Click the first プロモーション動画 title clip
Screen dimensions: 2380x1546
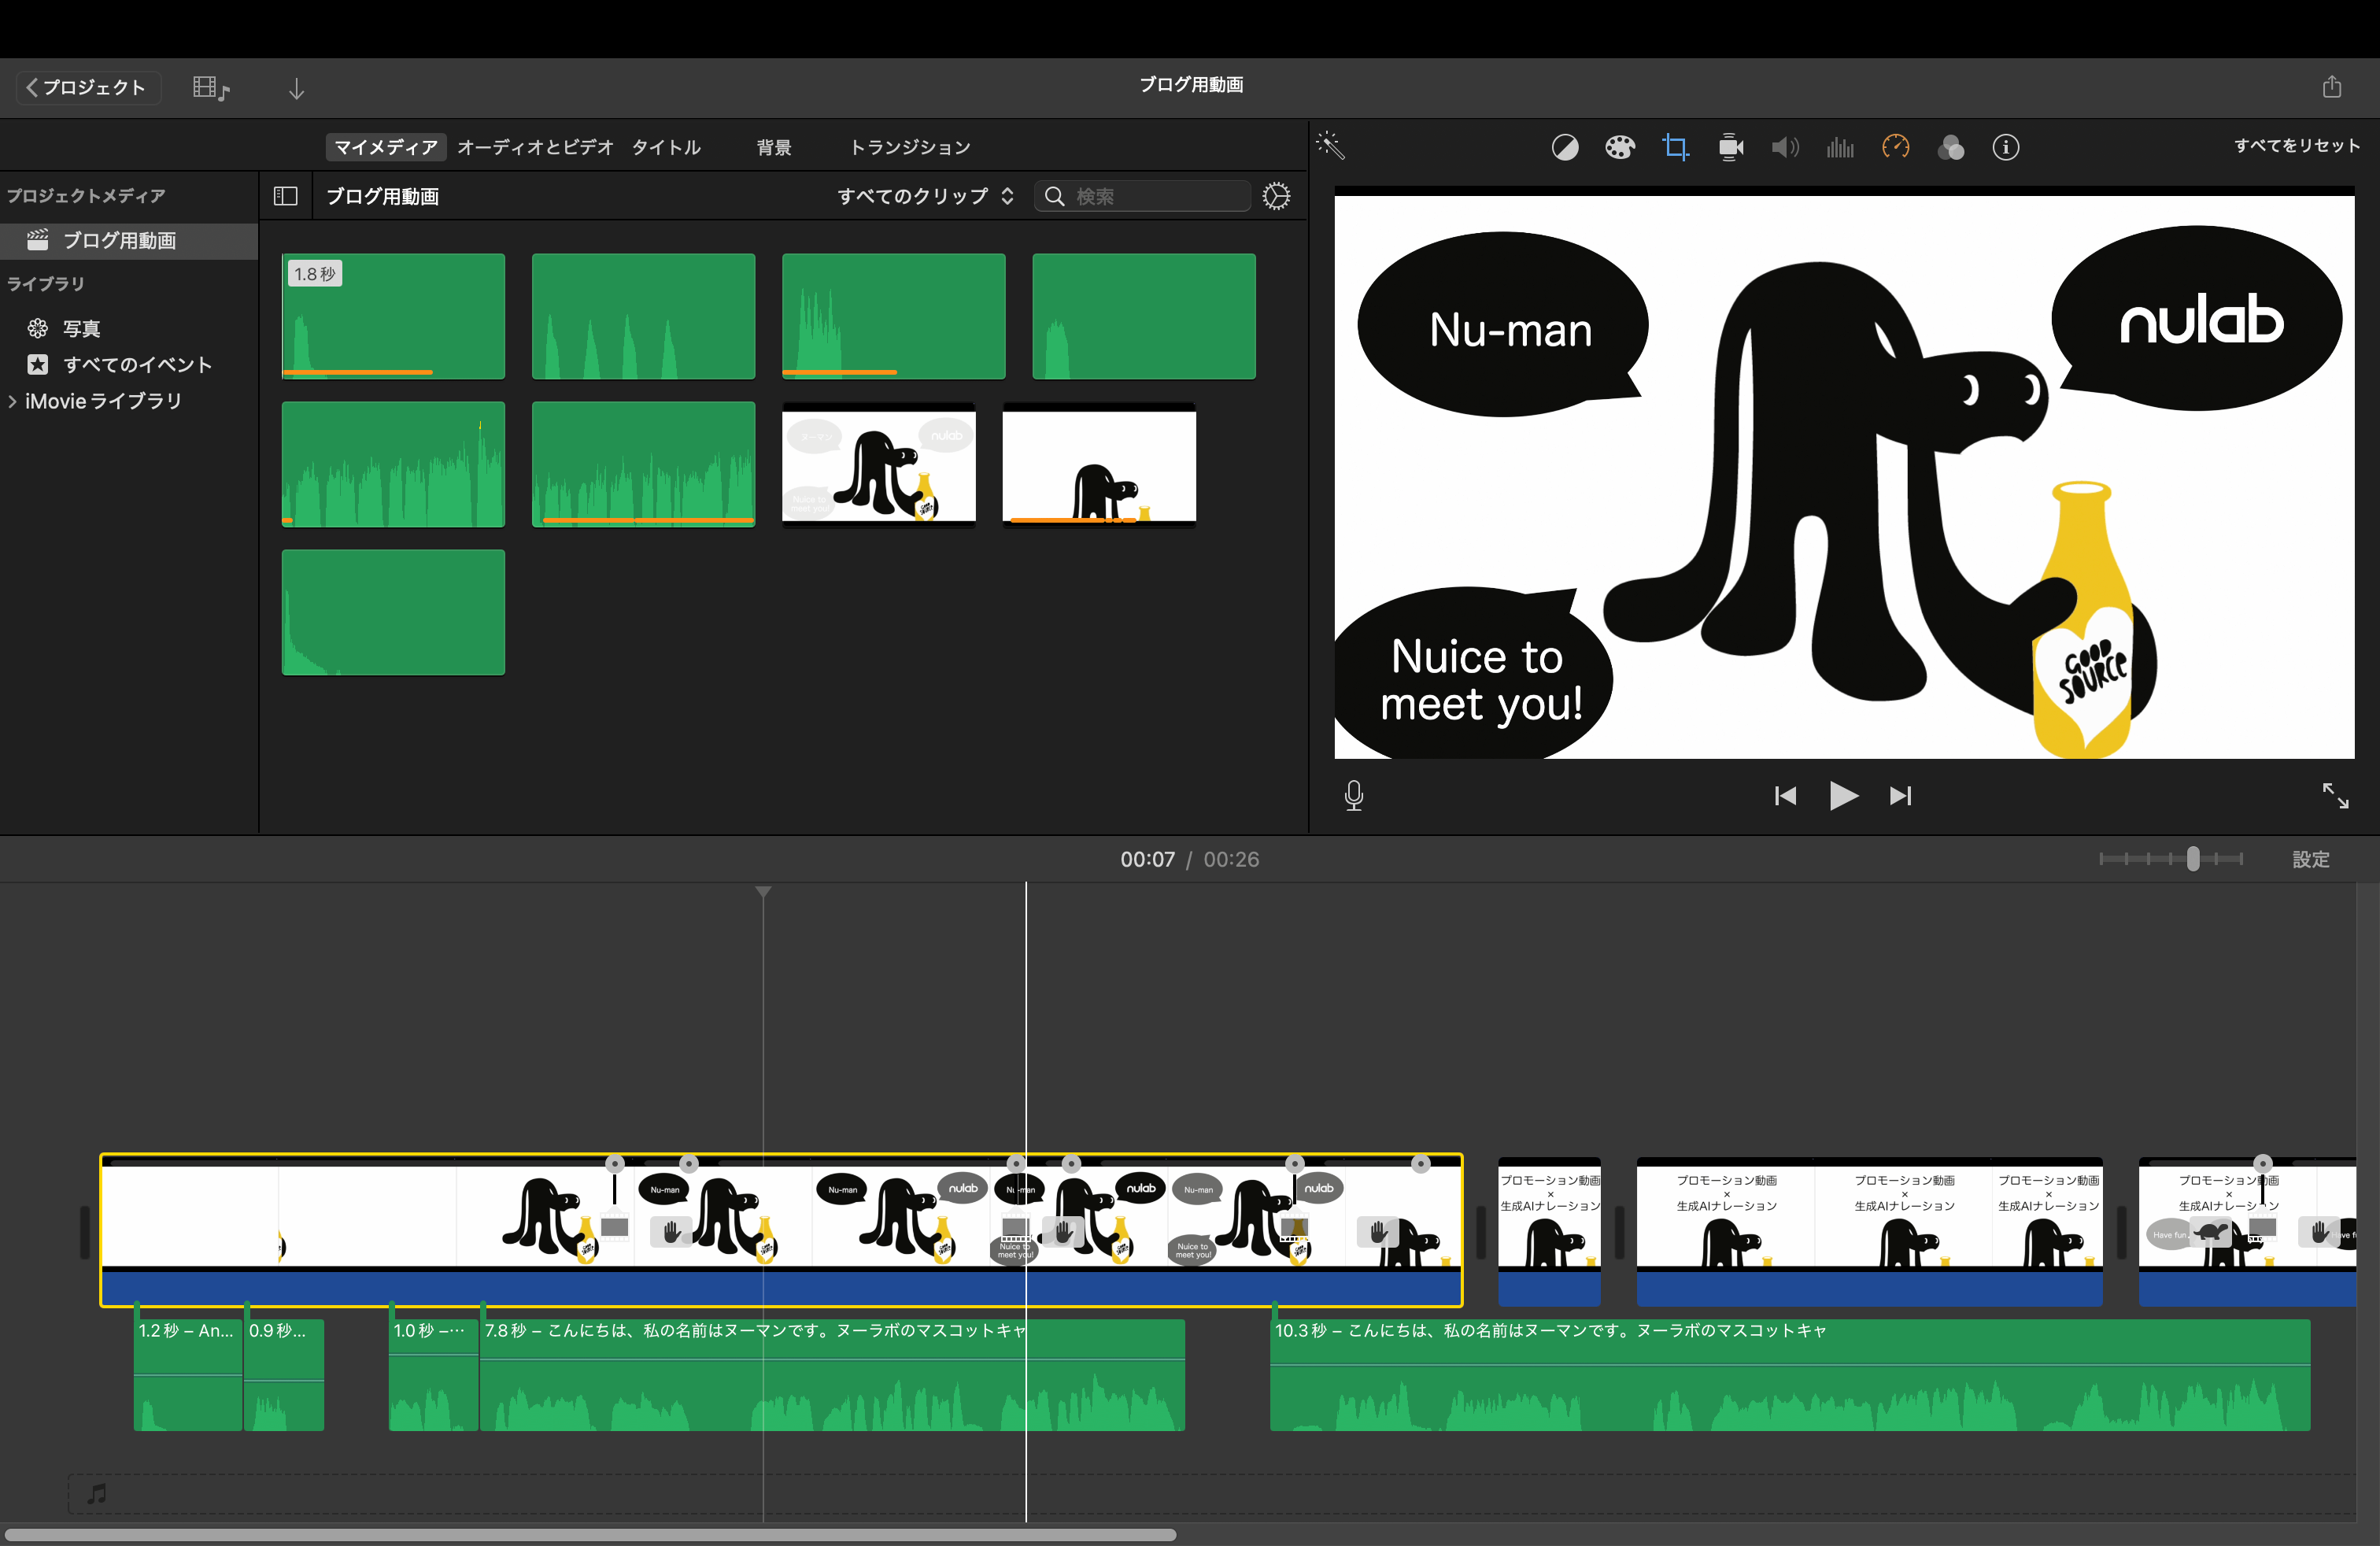1549,1232
